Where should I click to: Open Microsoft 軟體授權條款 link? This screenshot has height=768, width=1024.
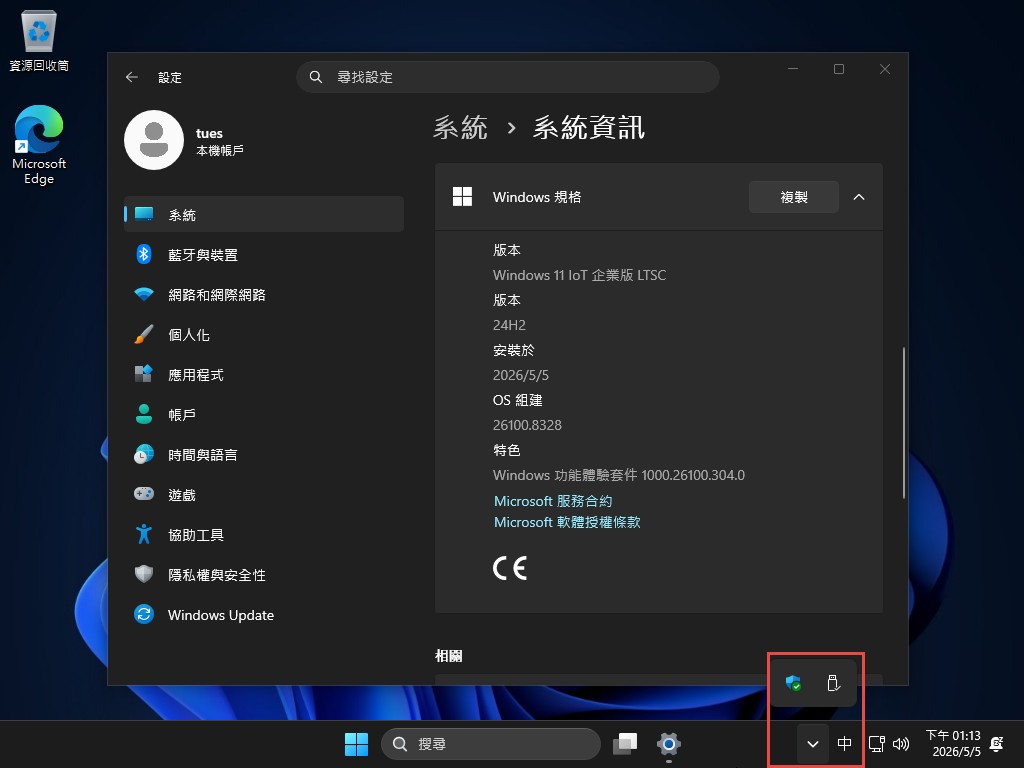(567, 522)
